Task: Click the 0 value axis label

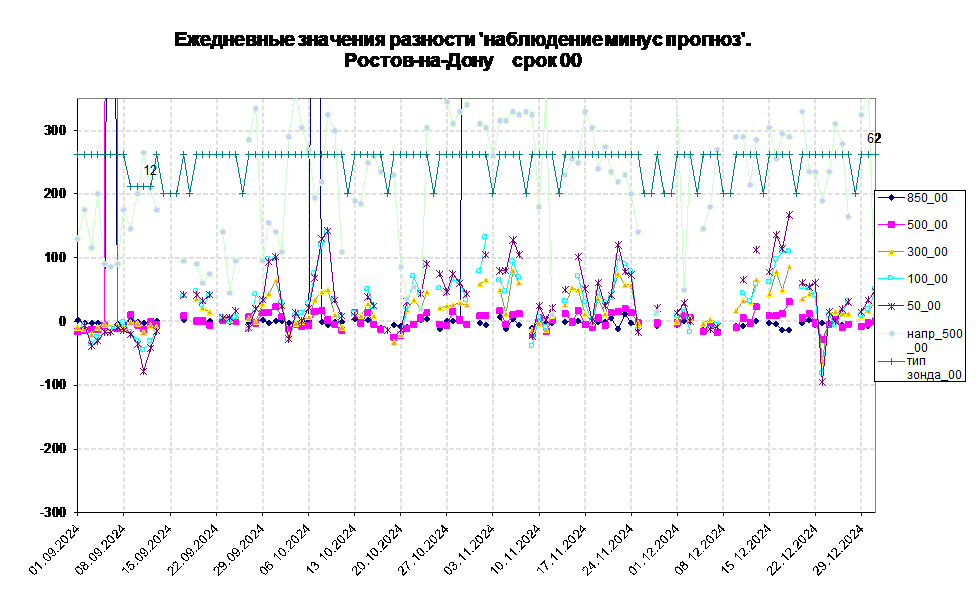Action: click(62, 321)
